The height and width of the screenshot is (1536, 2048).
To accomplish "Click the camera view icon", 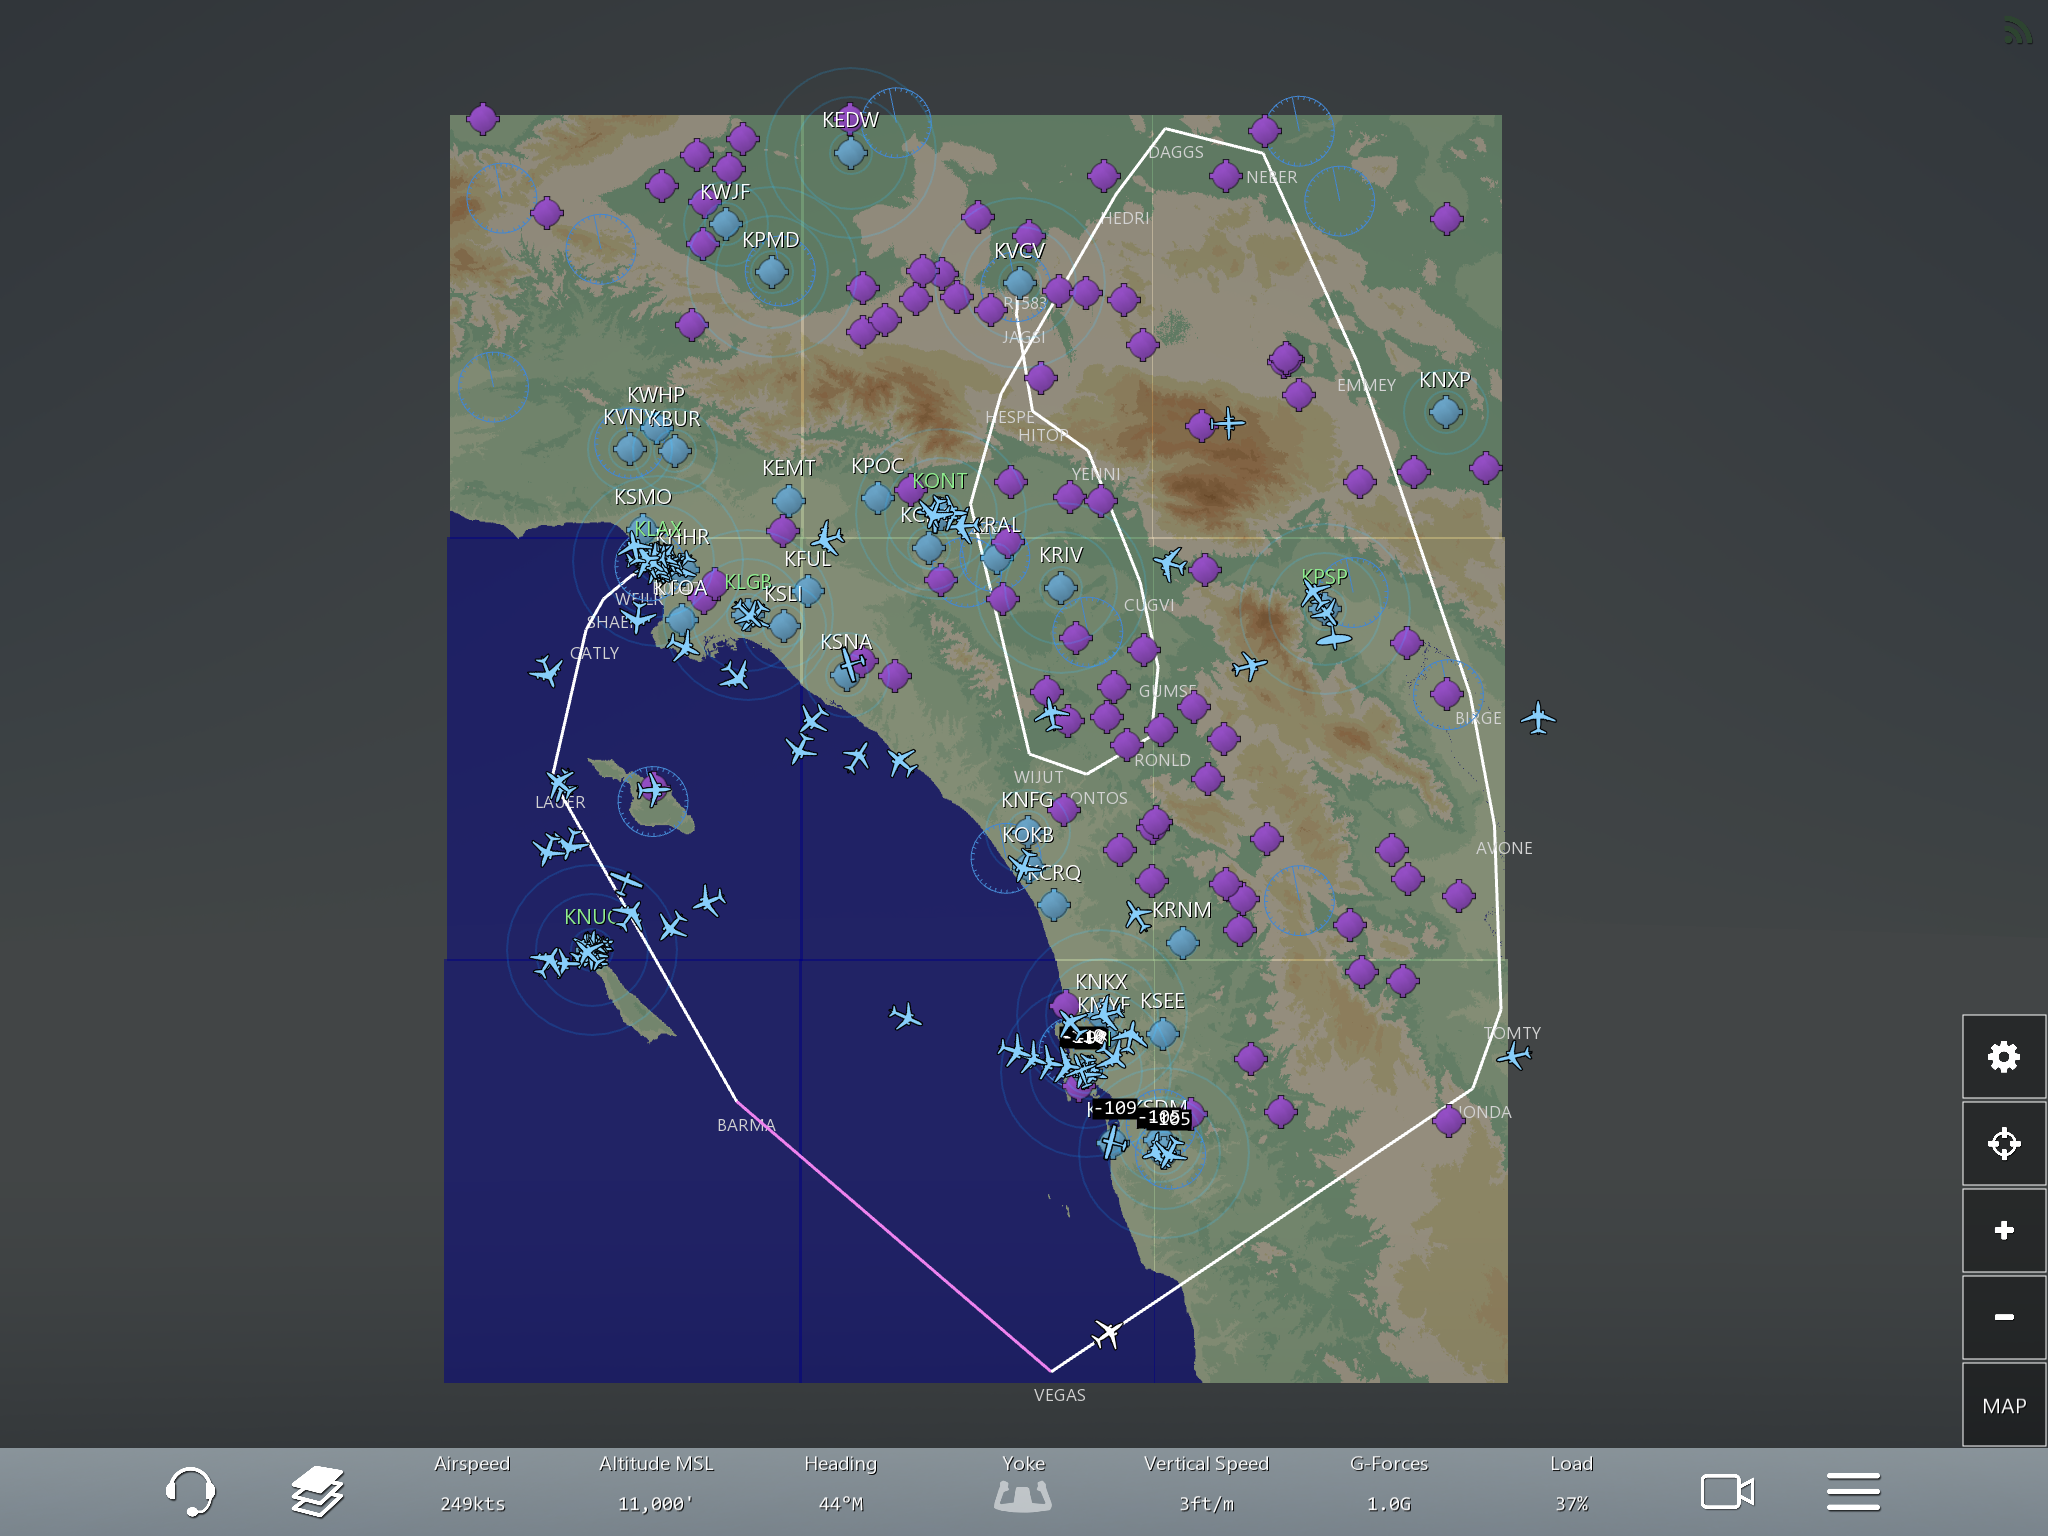I will [1727, 1492].
